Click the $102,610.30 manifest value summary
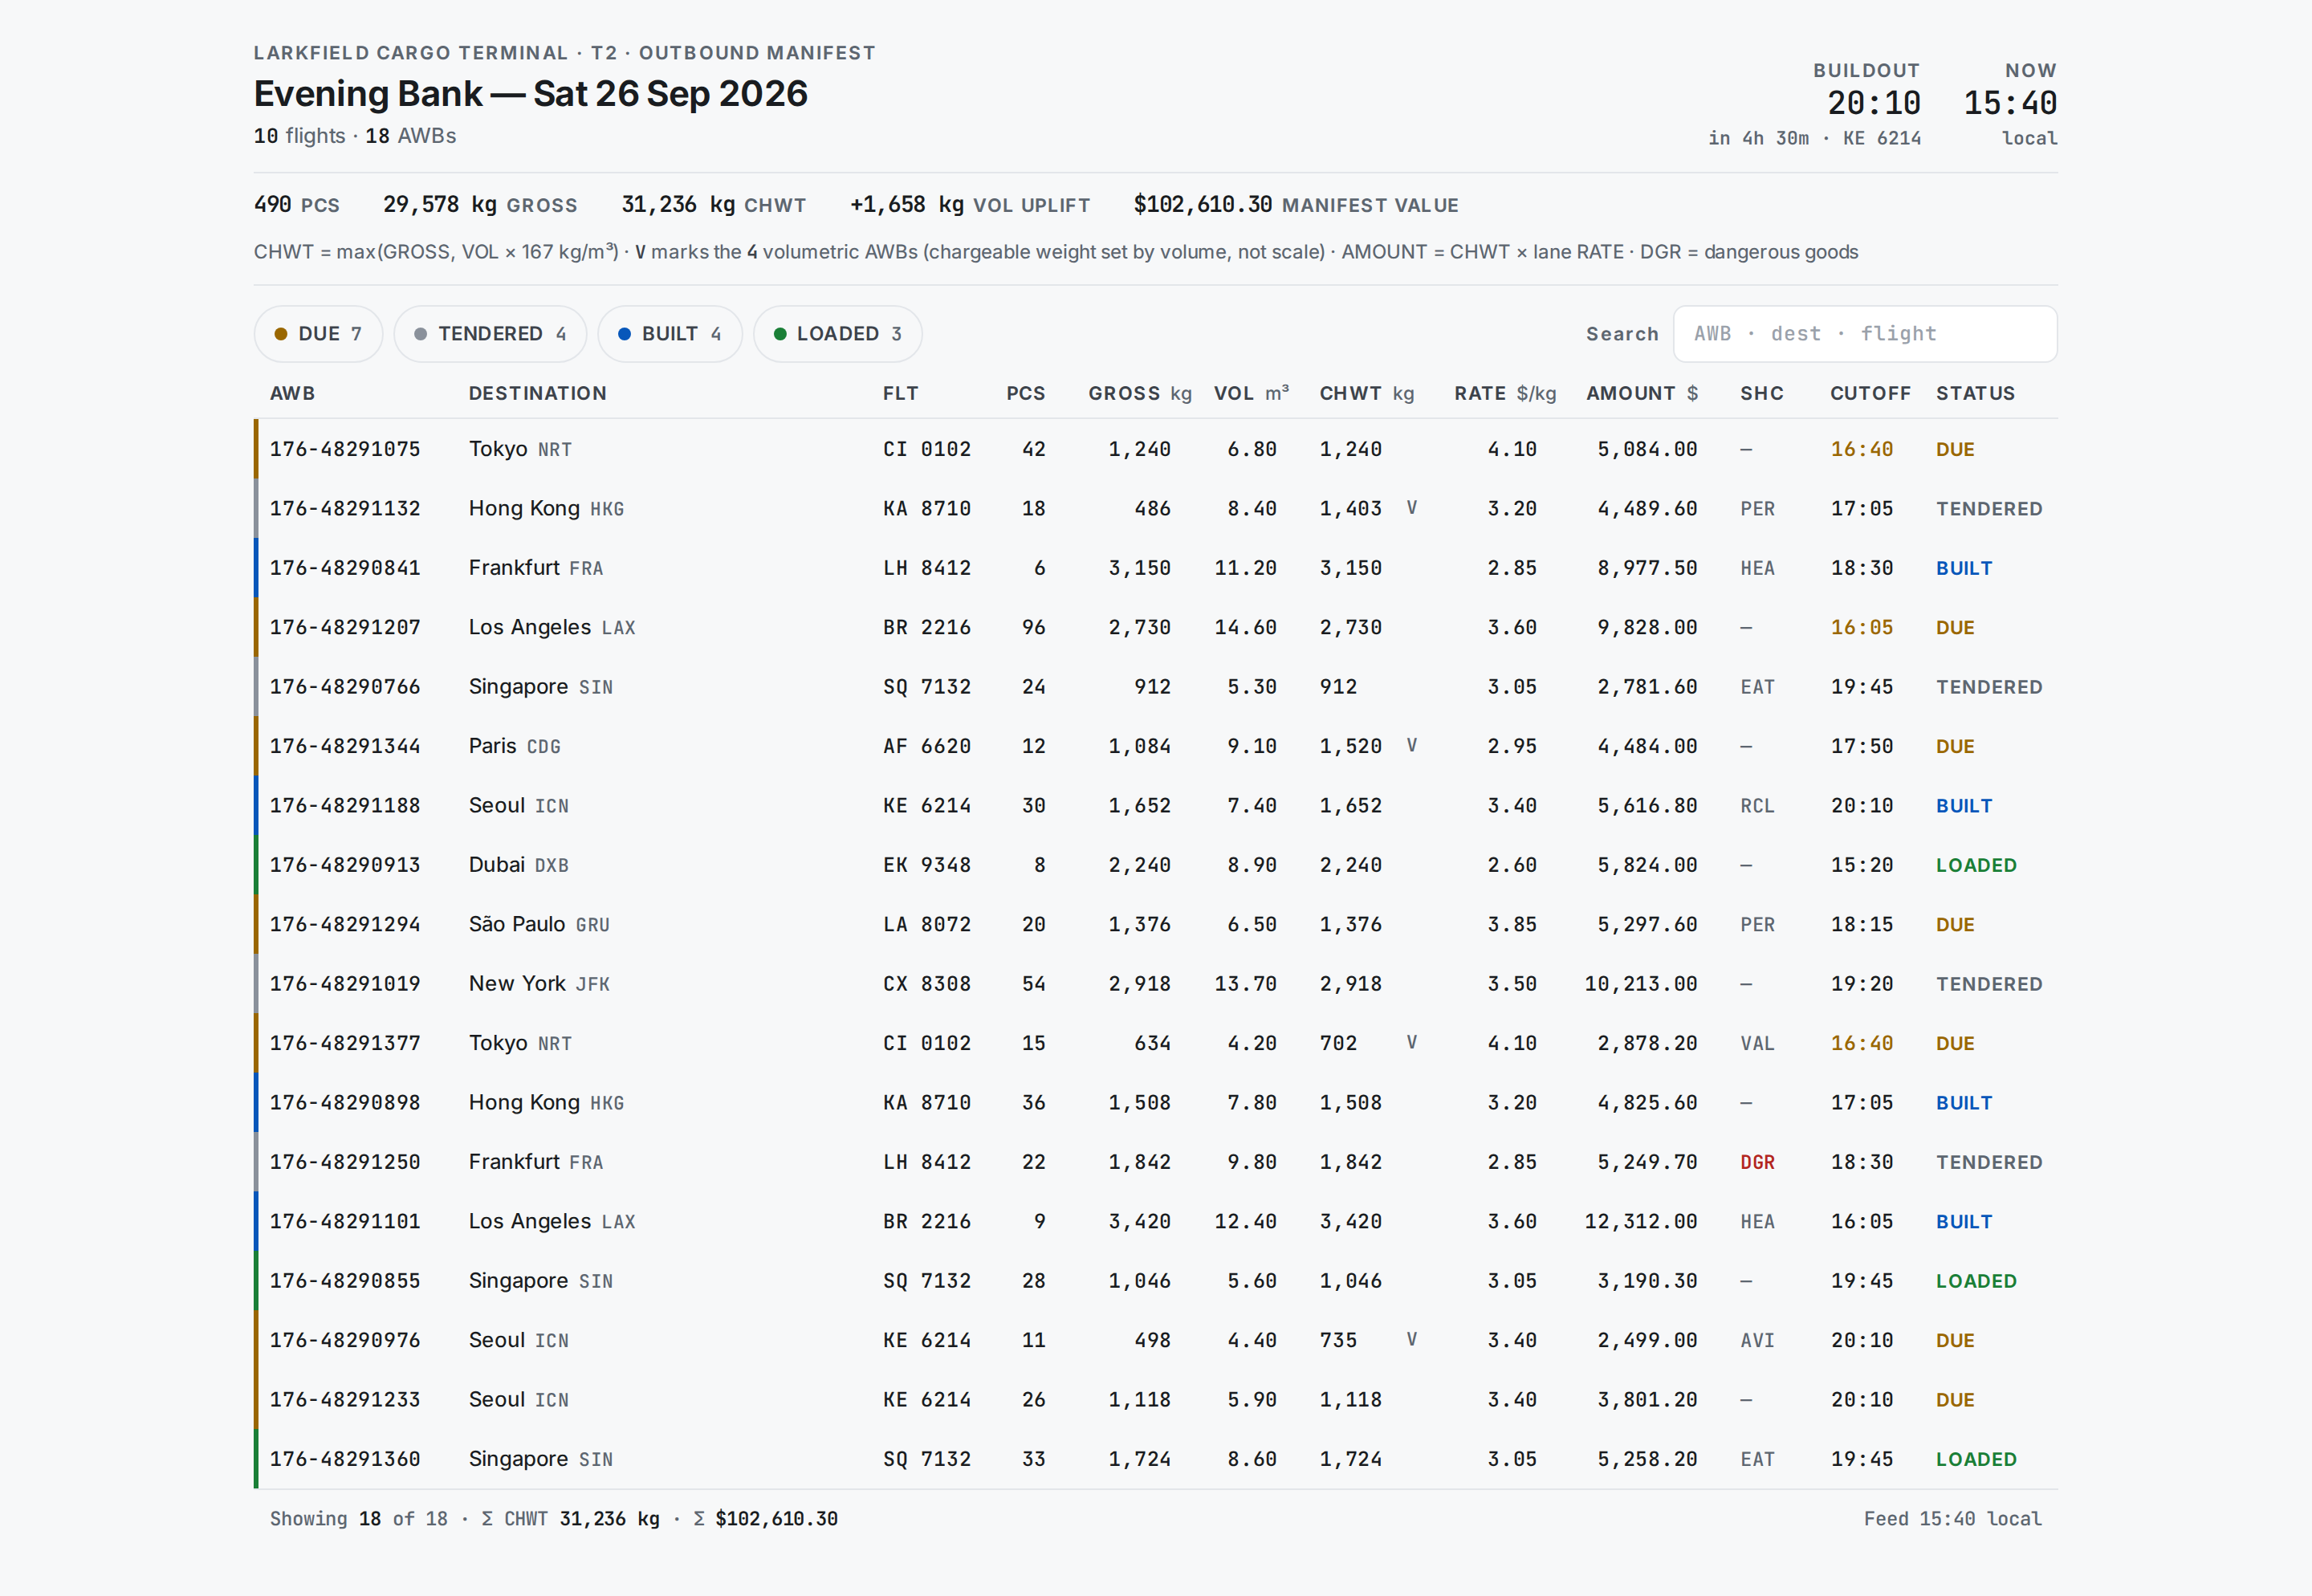Screen dimensions: 2312x1596 click(1295, 205)
